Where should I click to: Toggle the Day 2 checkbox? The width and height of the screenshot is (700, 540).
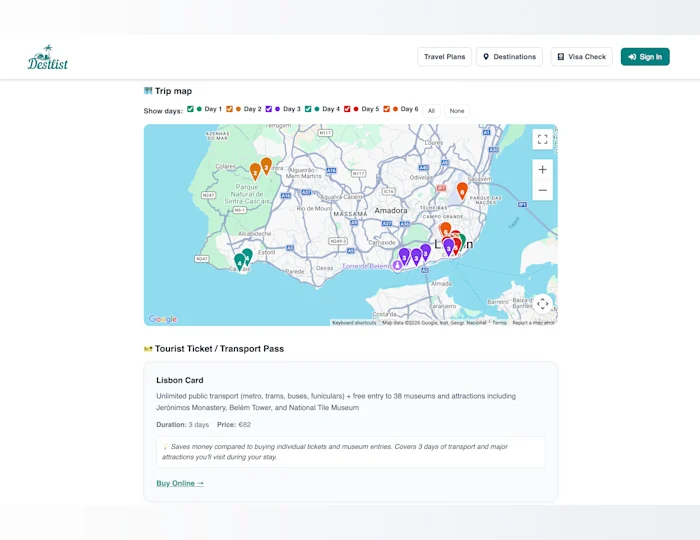229,109
